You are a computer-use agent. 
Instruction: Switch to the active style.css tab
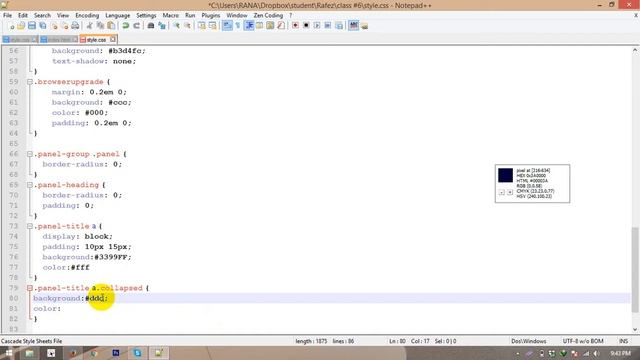[96, 40]
